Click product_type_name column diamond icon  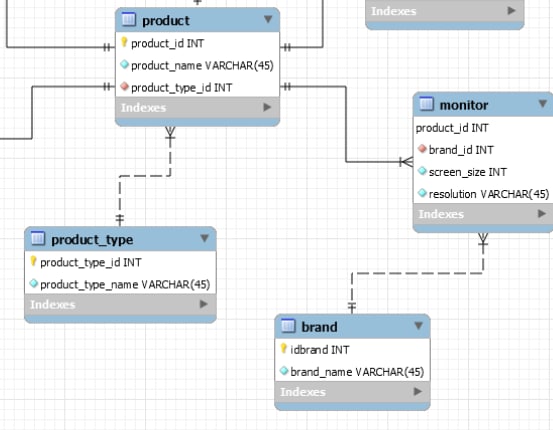[x=34, y=283]
